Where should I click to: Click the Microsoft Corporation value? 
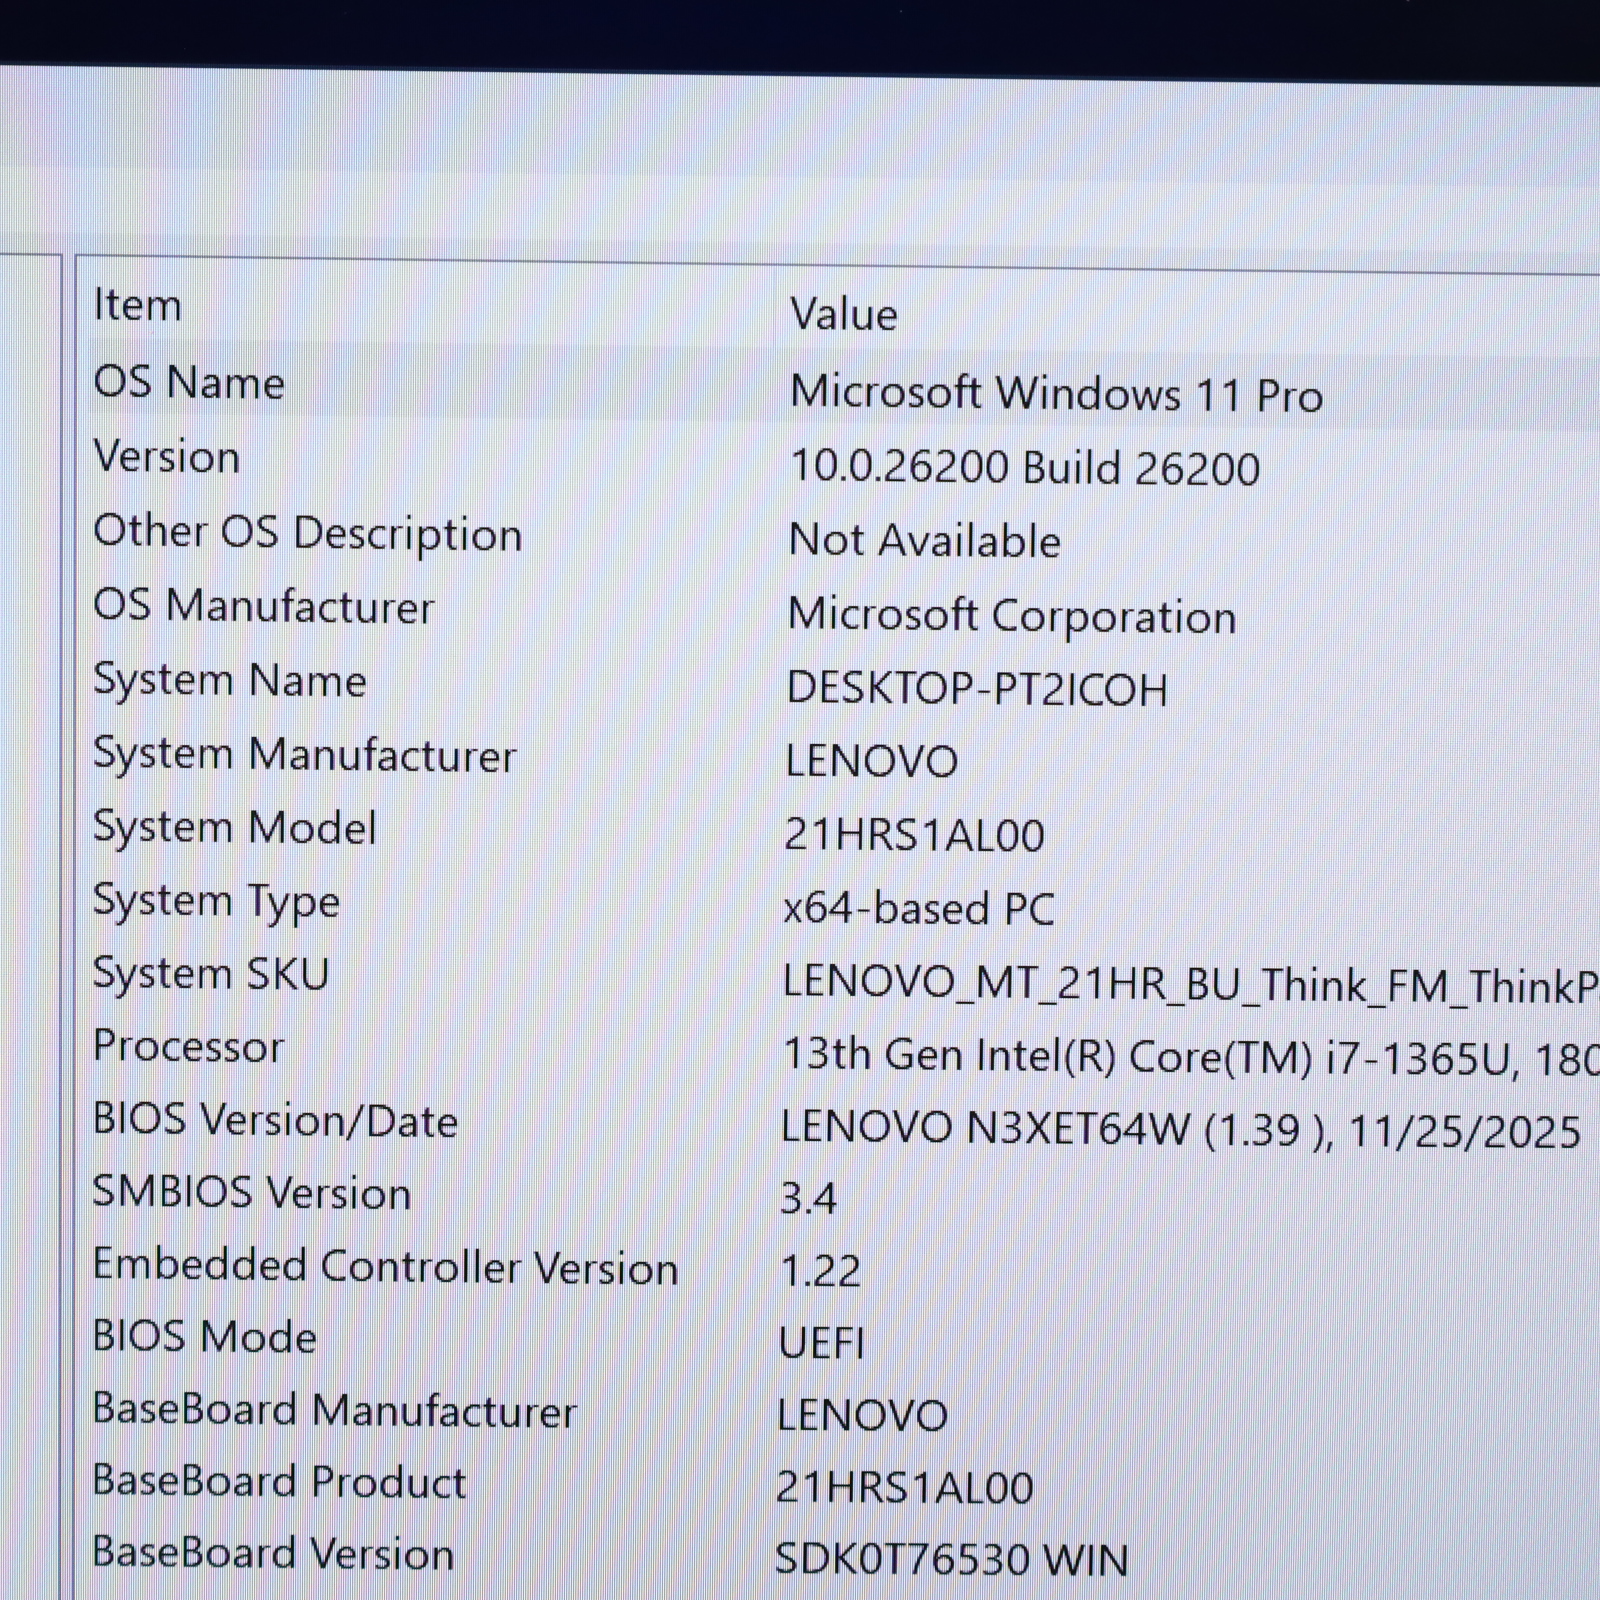tap(1012, 616)
